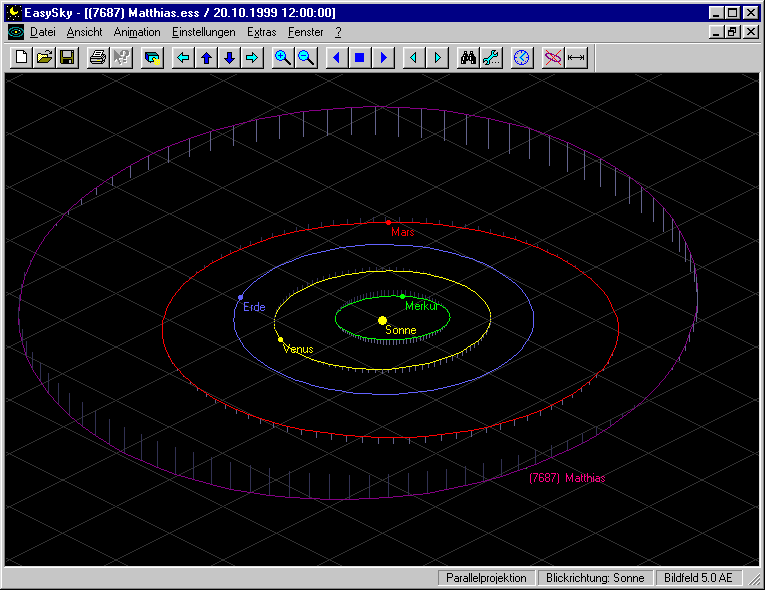Click the Parallelprojektion status bar field
Viewport: 765px width, 590px height.
point(486,578)
